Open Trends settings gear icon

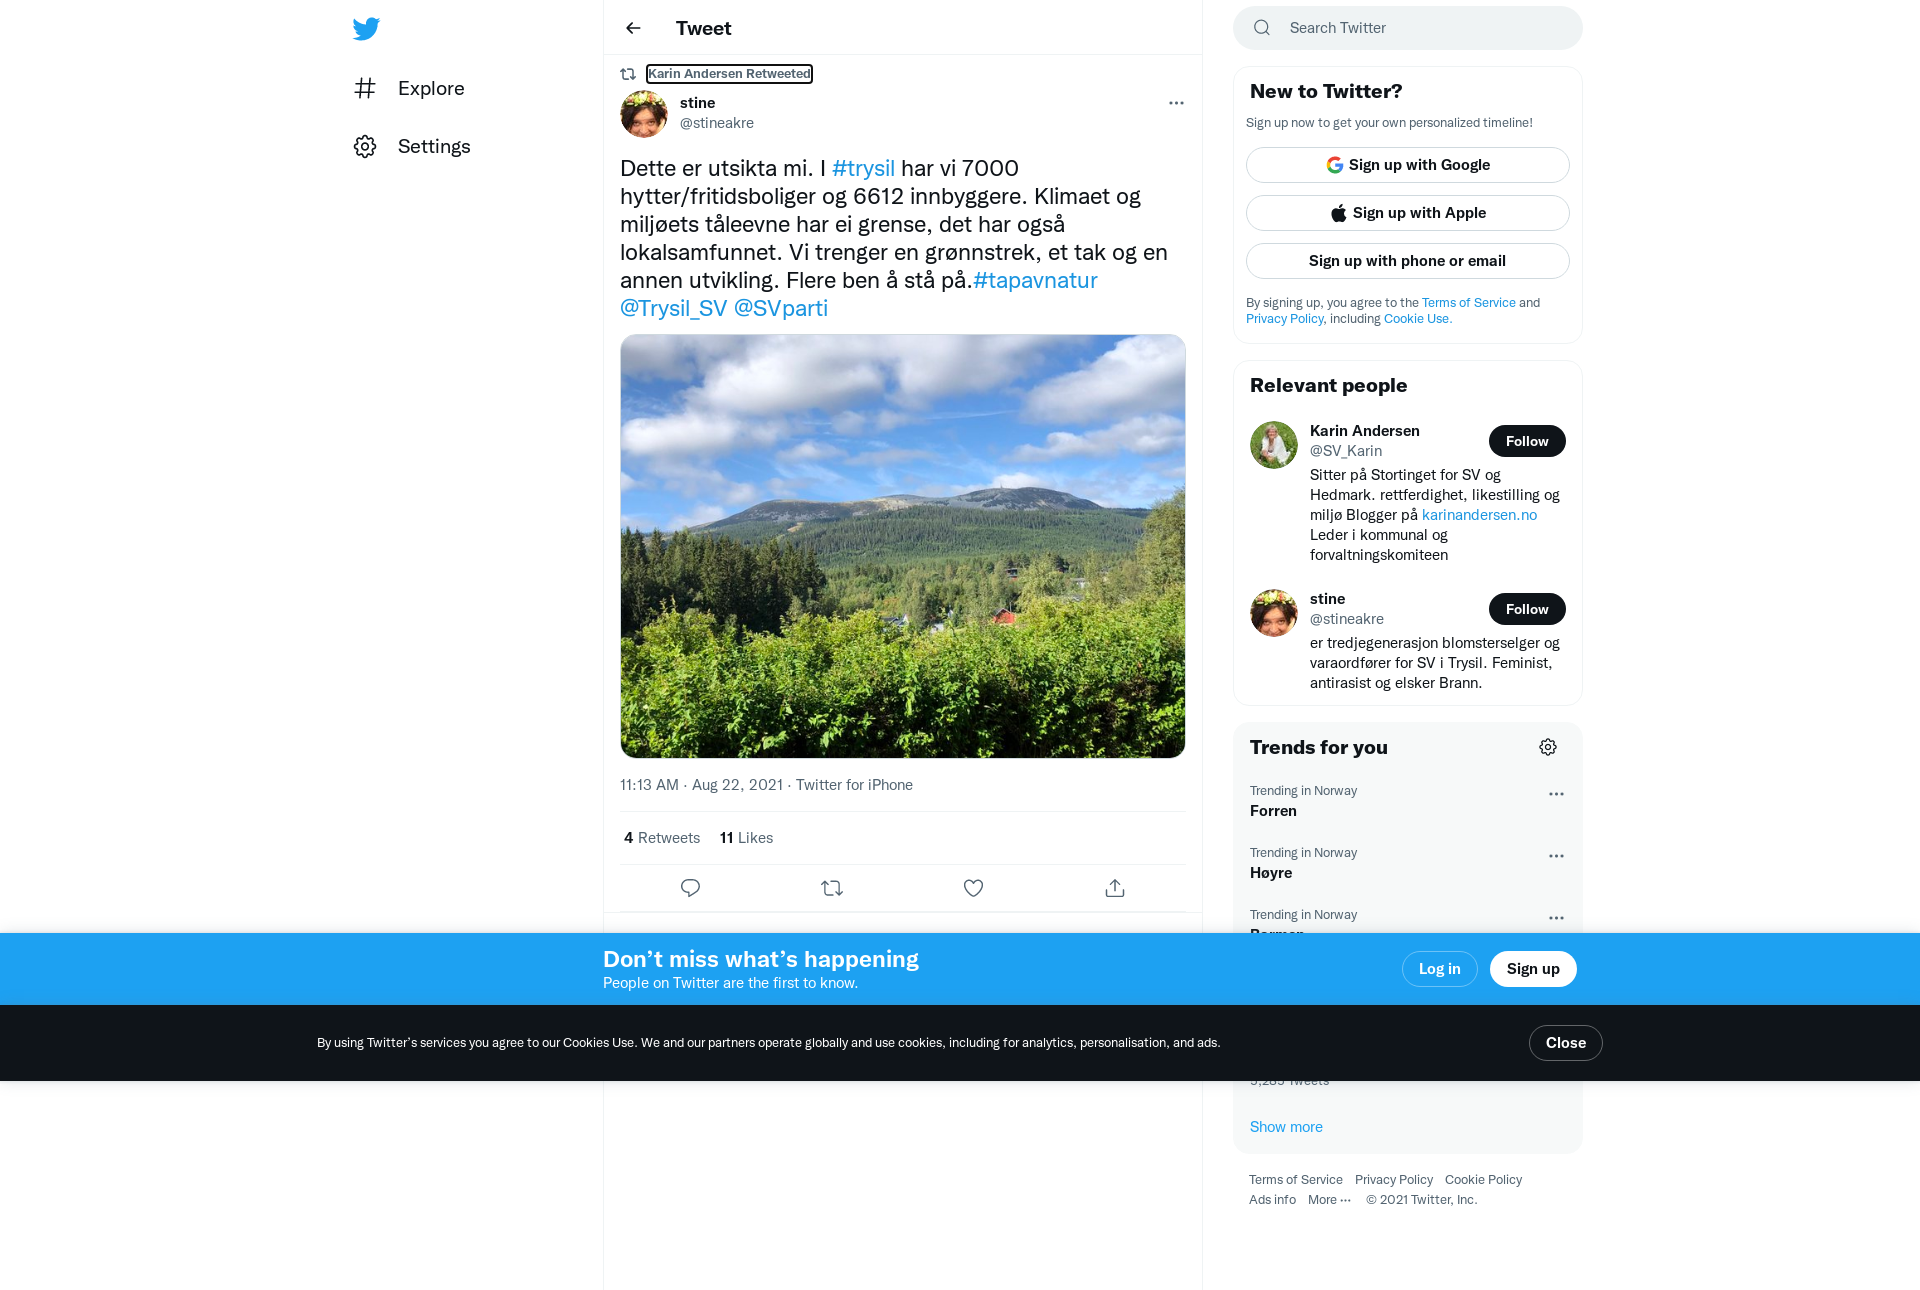pyautogui.click(x=1548, y=747)
